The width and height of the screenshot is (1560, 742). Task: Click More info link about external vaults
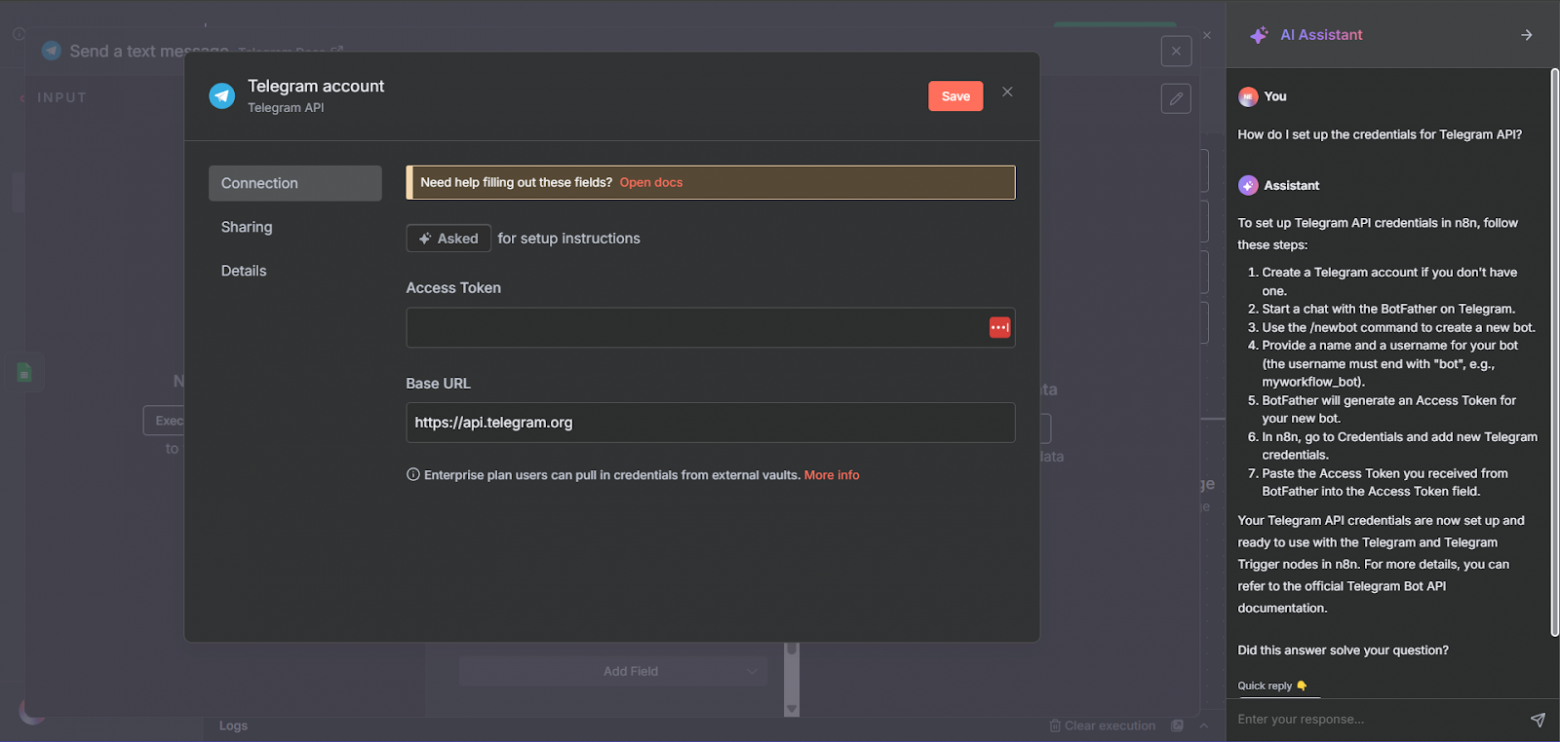831,475
